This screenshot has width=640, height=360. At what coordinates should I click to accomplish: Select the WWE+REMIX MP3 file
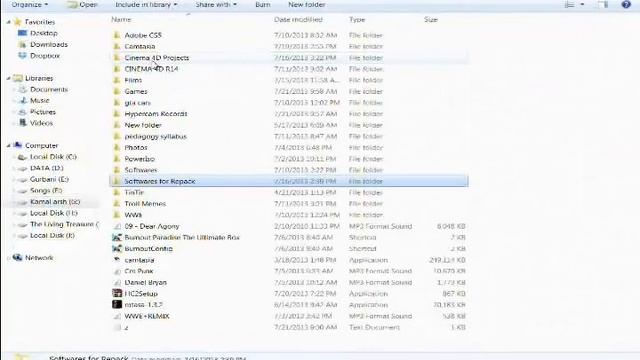pyautogui.click(x=147, y=316)
